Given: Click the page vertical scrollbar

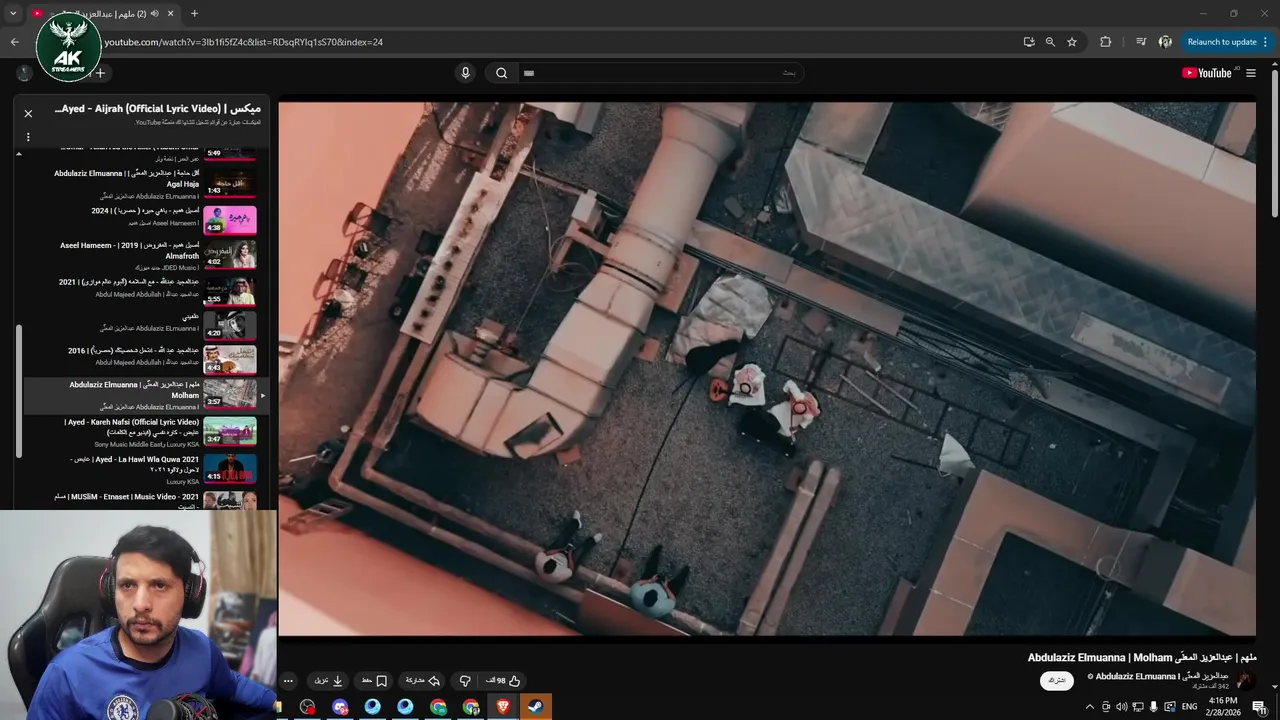Looking at the screenshot, I should tap(1274, 145).
